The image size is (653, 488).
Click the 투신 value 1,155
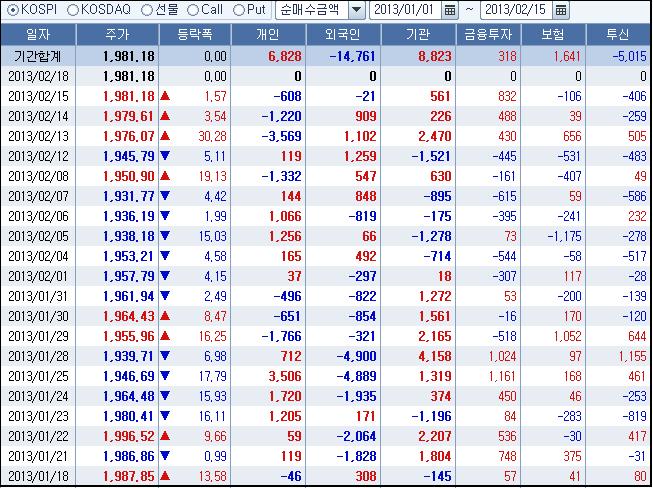click(632, 356)
